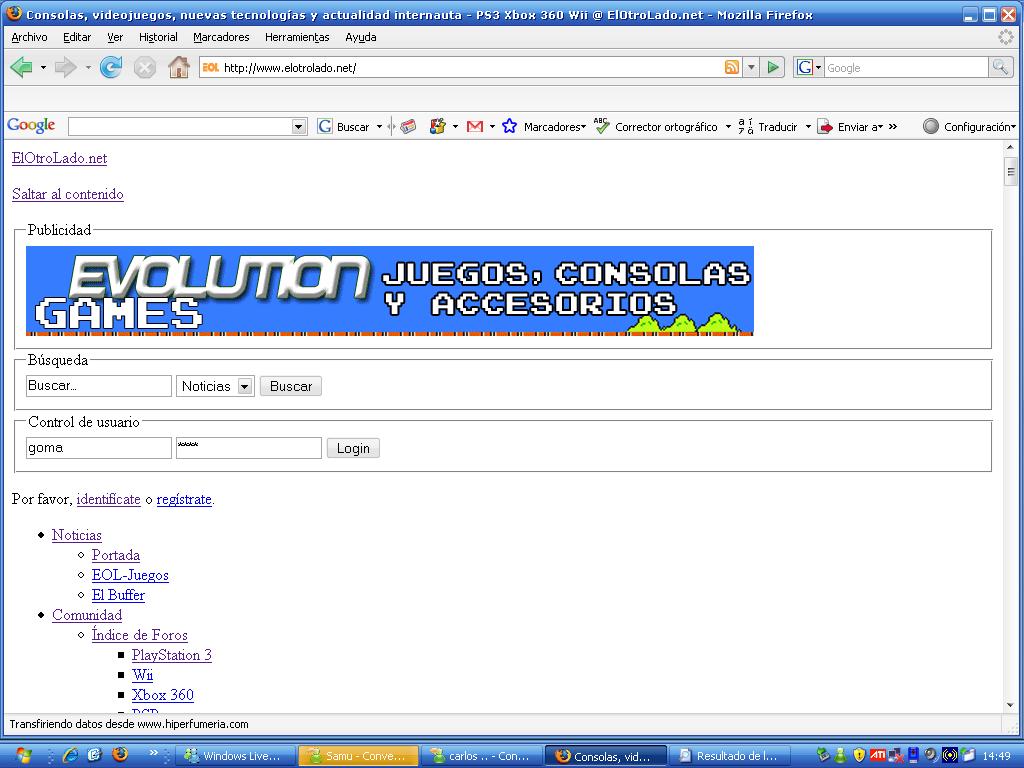Click the colorful gadget icon on Google toolbar

click(x=438, y=127)
